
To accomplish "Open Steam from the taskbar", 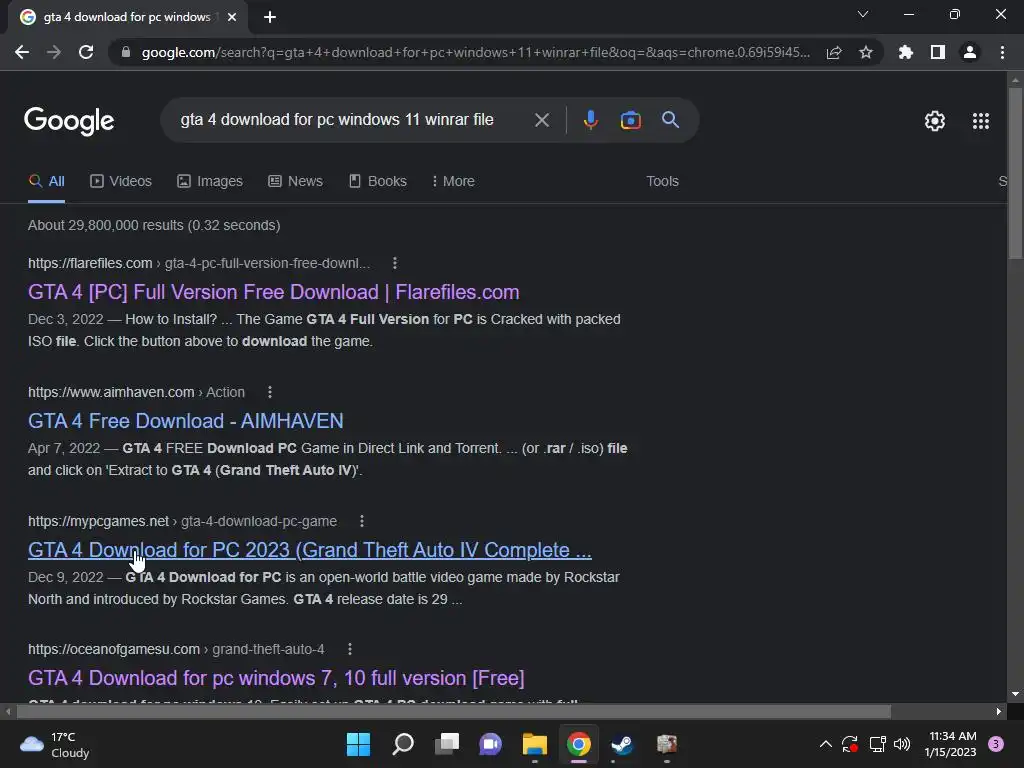I will [622, 744].
